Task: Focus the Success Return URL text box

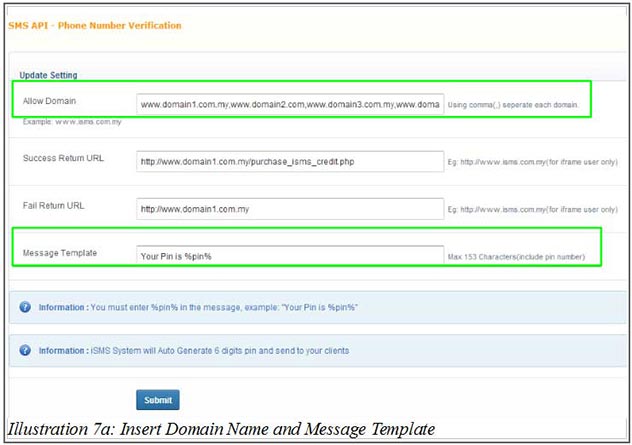Action: click(290, 162)
